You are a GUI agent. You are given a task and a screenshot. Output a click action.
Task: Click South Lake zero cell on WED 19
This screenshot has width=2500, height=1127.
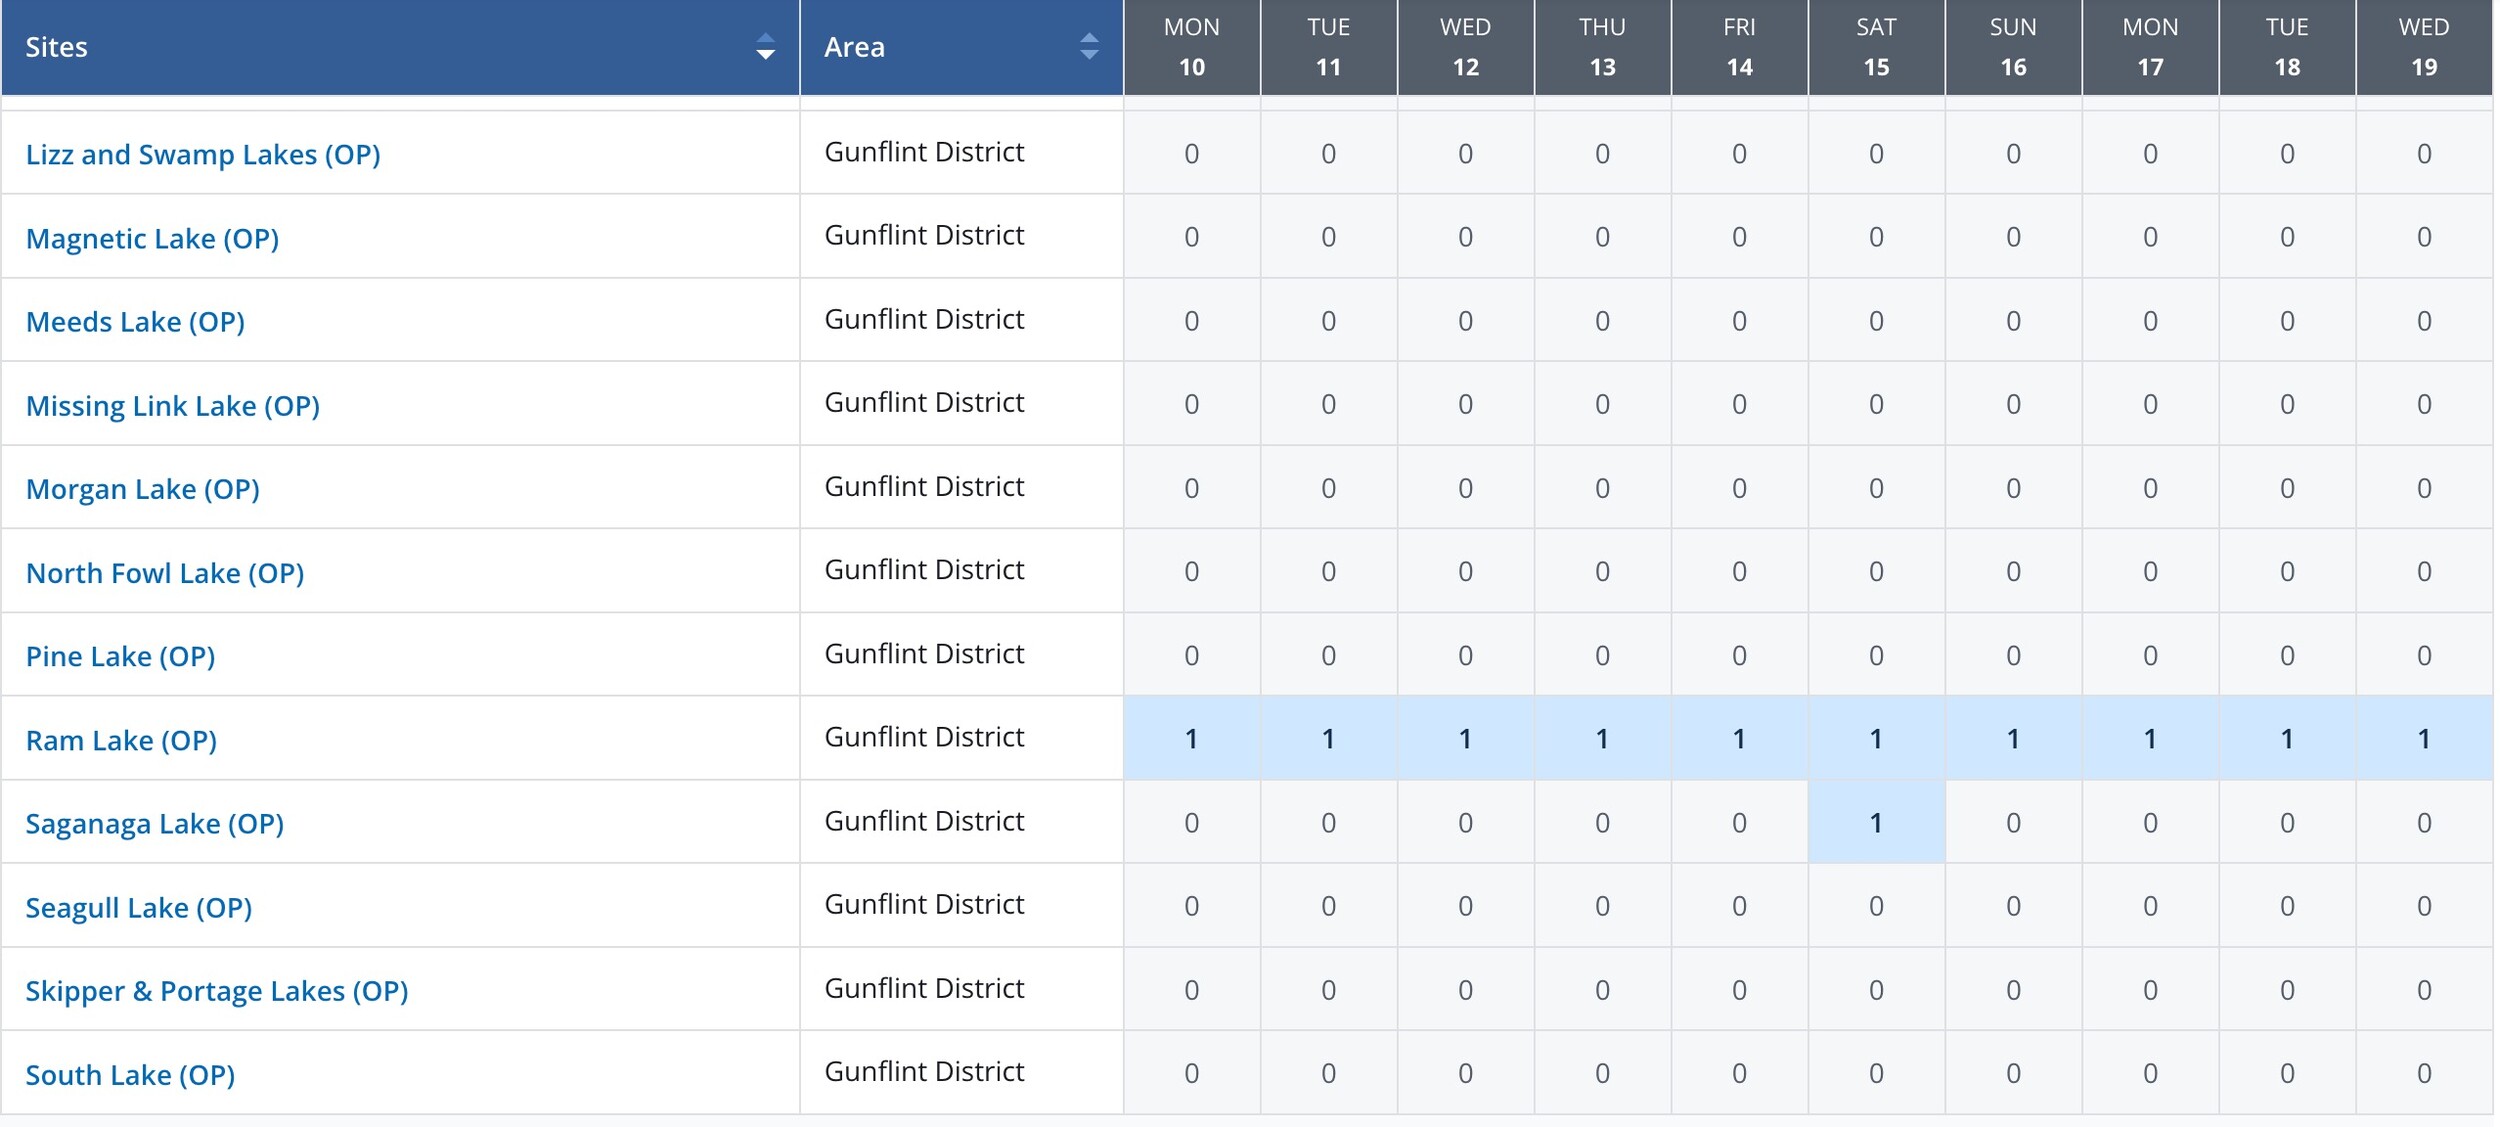pyautogui.click(x=2425, y=1073)
